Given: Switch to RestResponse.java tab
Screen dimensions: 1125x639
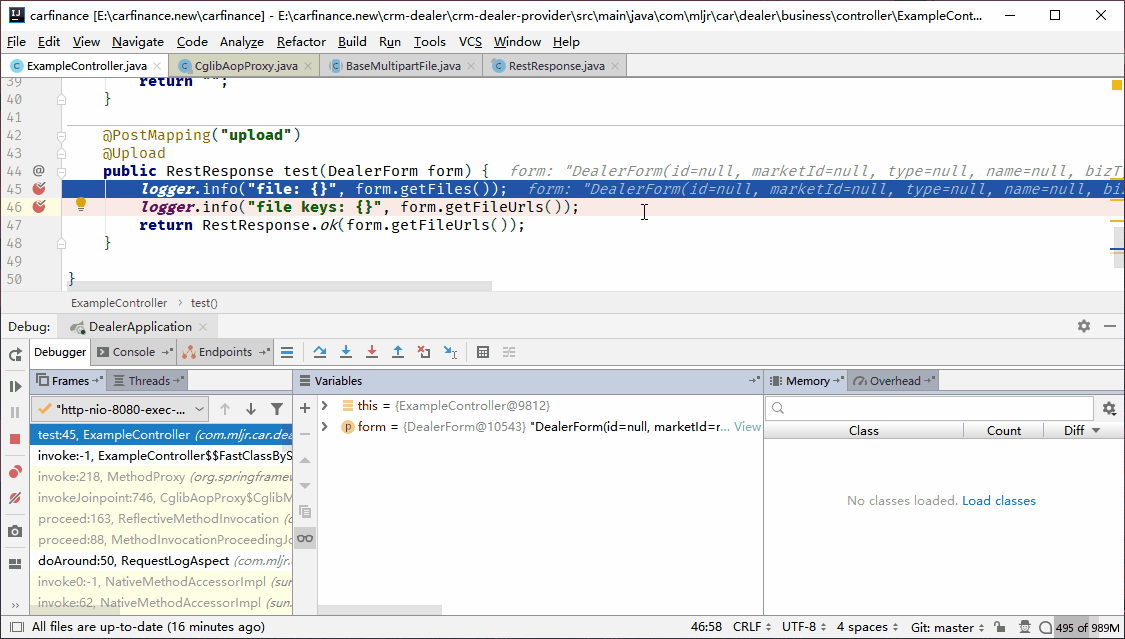Looking at the screenshot, I should (x=556, y=66).
